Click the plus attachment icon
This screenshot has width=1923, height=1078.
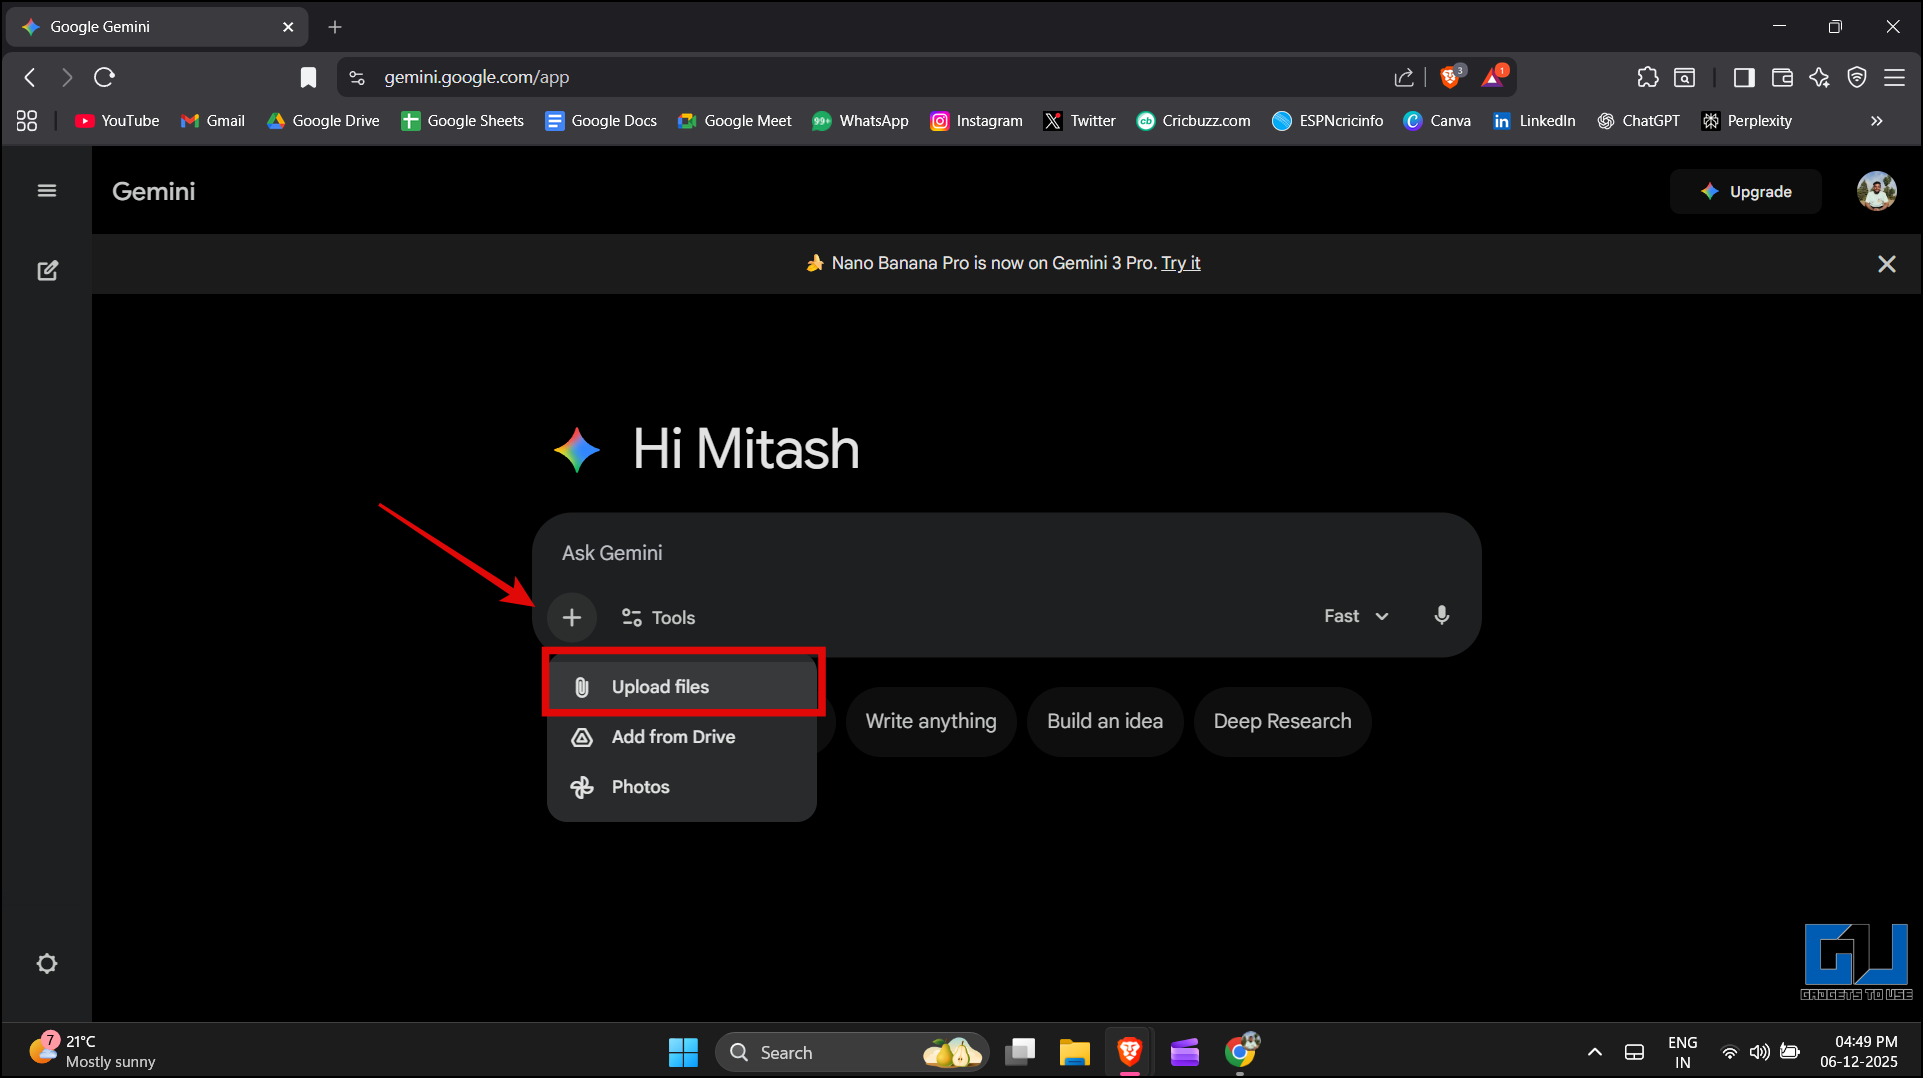tap(572, 618)
